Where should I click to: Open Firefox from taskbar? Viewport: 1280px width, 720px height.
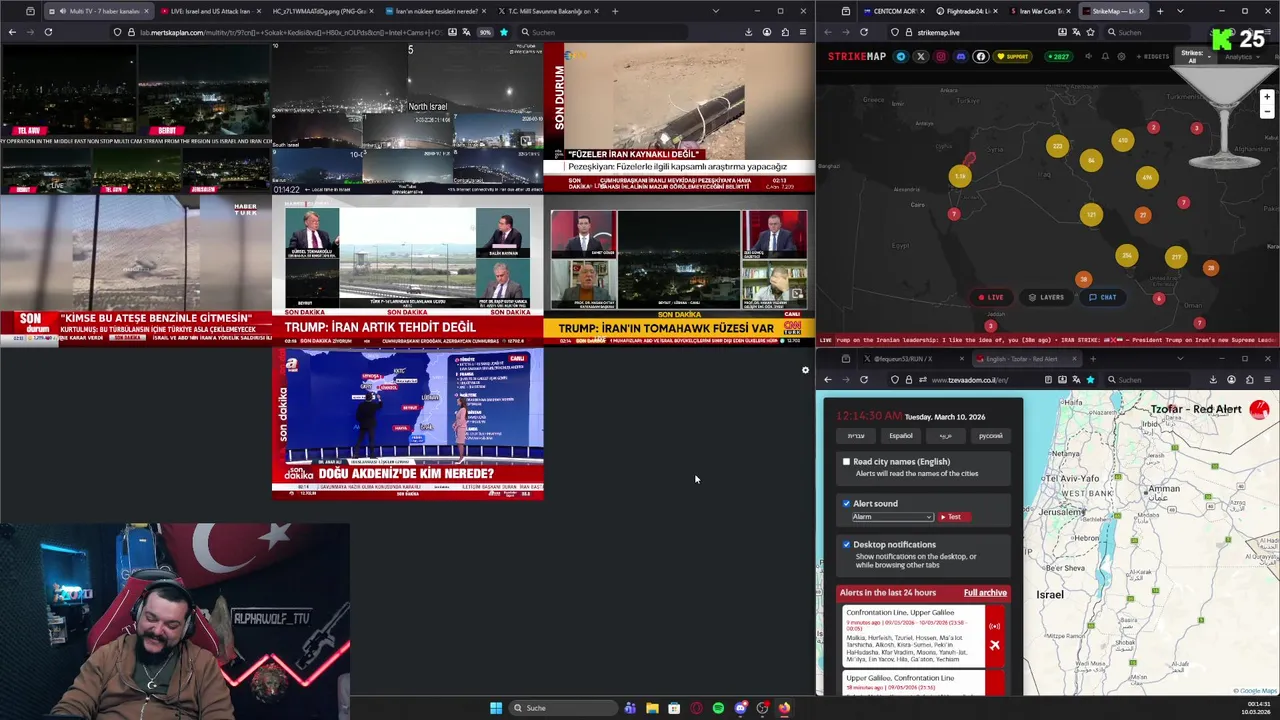click(x=784, y=708)
